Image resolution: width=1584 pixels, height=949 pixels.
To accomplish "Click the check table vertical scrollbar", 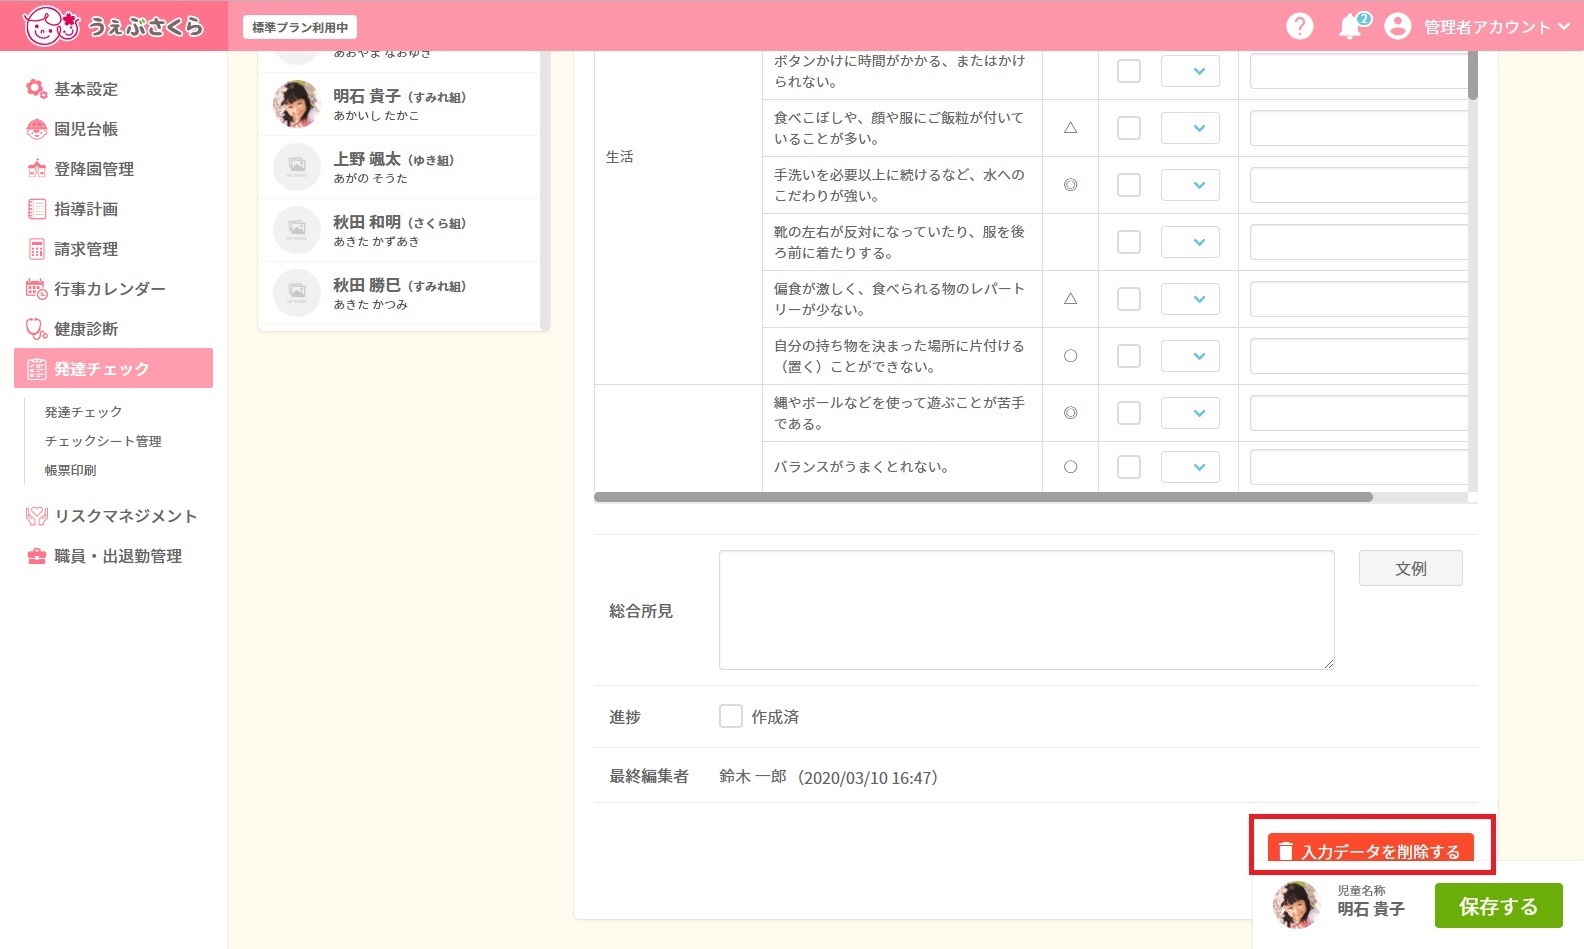I will pyautogui.click(x=1473, y=75).
